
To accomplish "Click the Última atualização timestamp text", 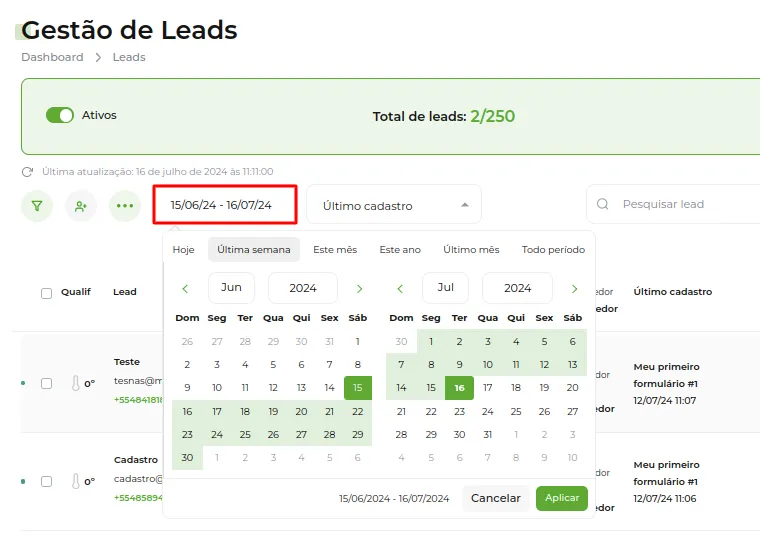I will [158, 172].
